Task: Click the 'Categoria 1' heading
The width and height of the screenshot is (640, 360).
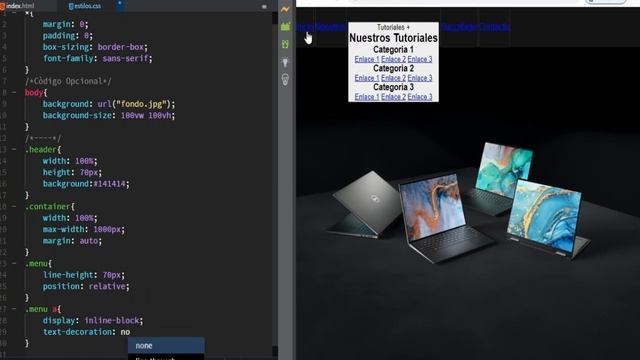Action: pyautogui.click(x=393, y=50)
